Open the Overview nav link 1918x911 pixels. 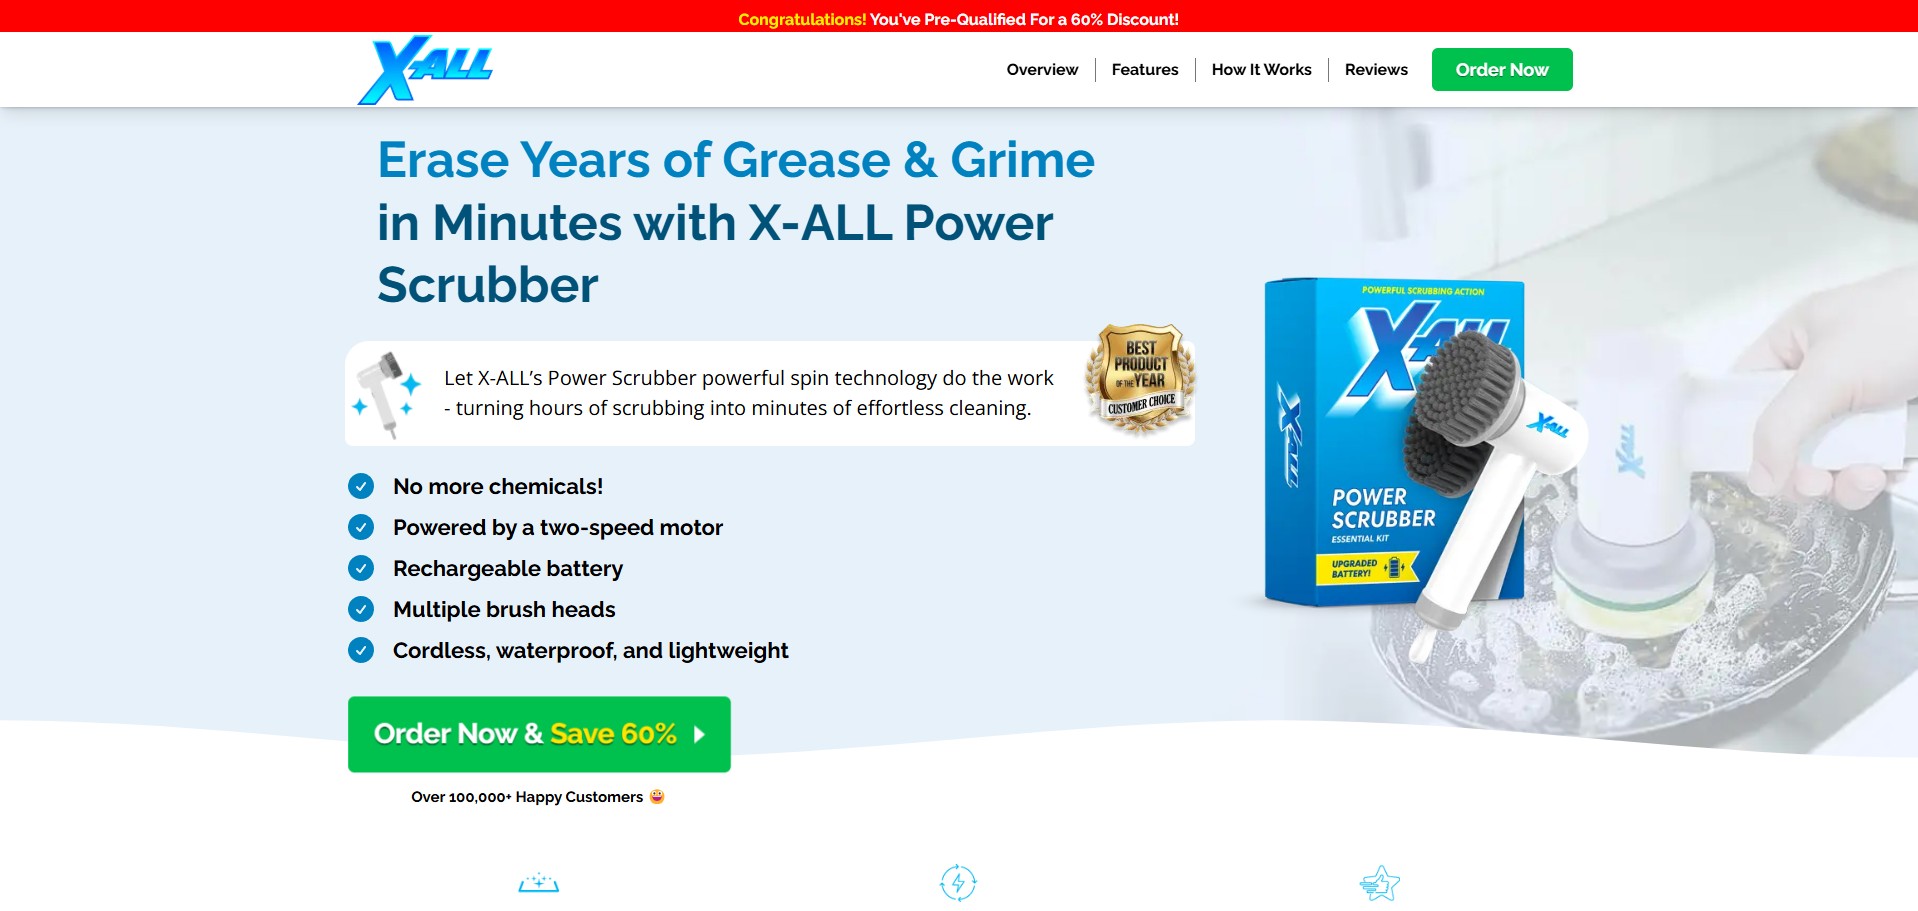[1042, 69]
